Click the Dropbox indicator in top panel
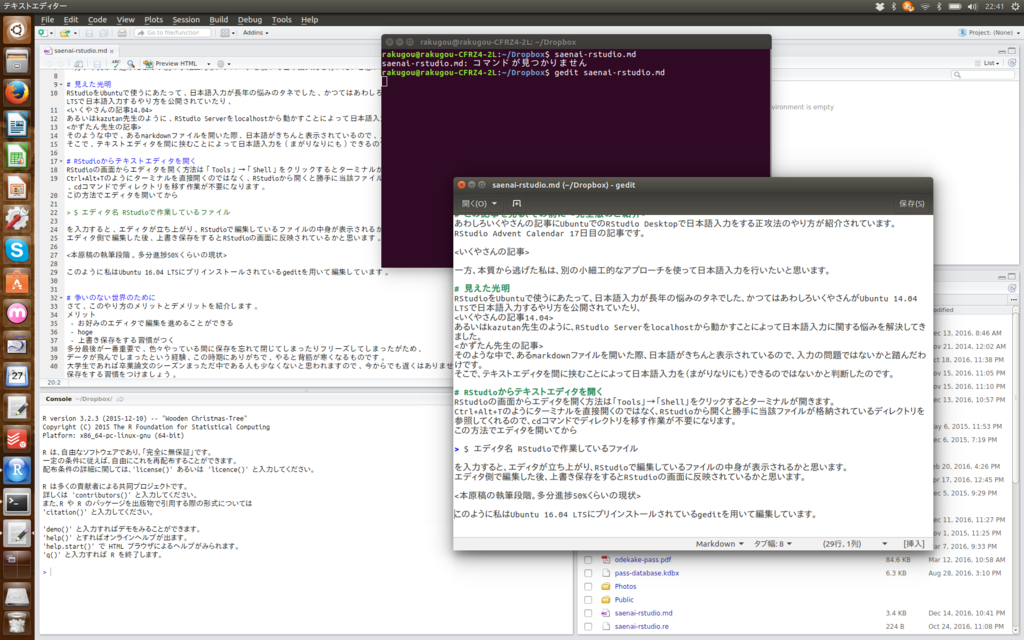This screenshot has height=640, width=1024. (879, 7)
